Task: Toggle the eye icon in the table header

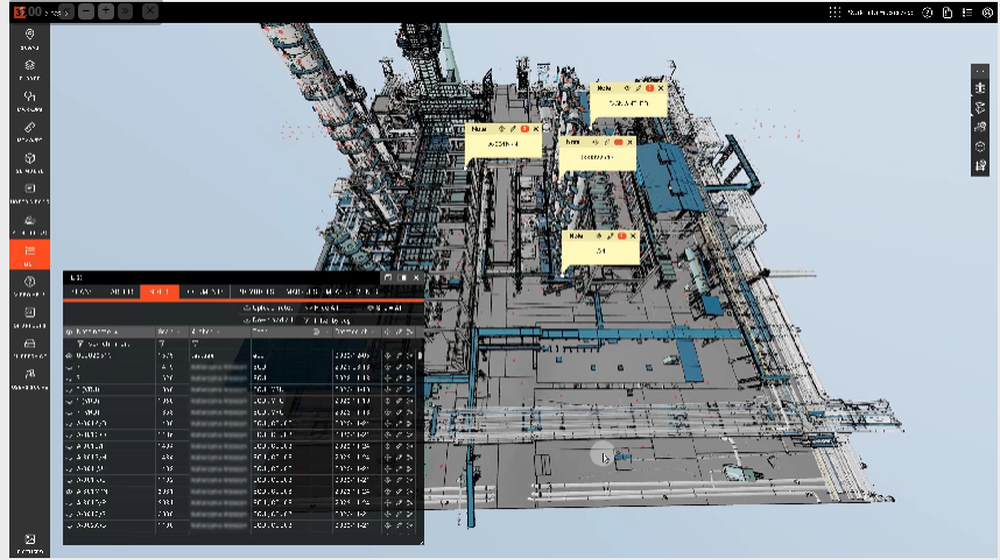Action: pos(70,332)
